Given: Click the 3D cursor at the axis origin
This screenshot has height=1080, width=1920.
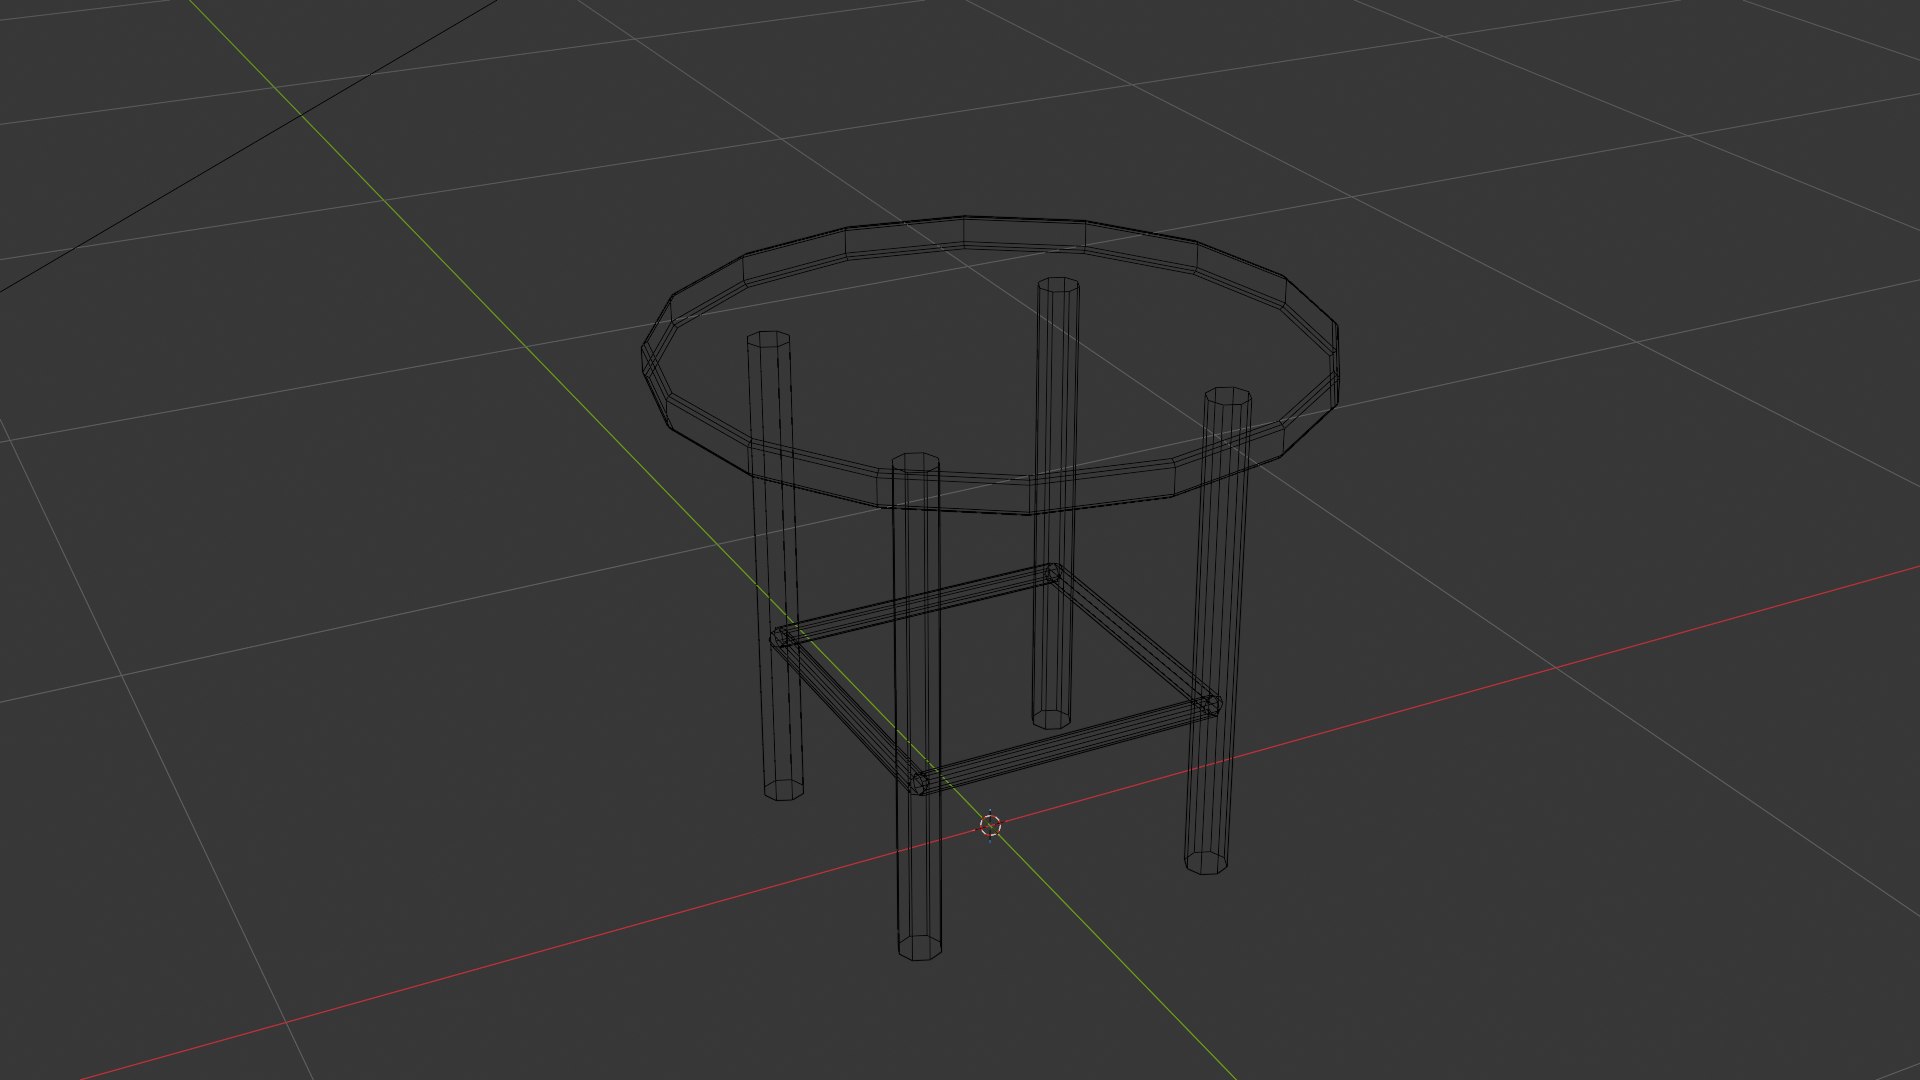Looking at the screenshot, I should 990,825.
